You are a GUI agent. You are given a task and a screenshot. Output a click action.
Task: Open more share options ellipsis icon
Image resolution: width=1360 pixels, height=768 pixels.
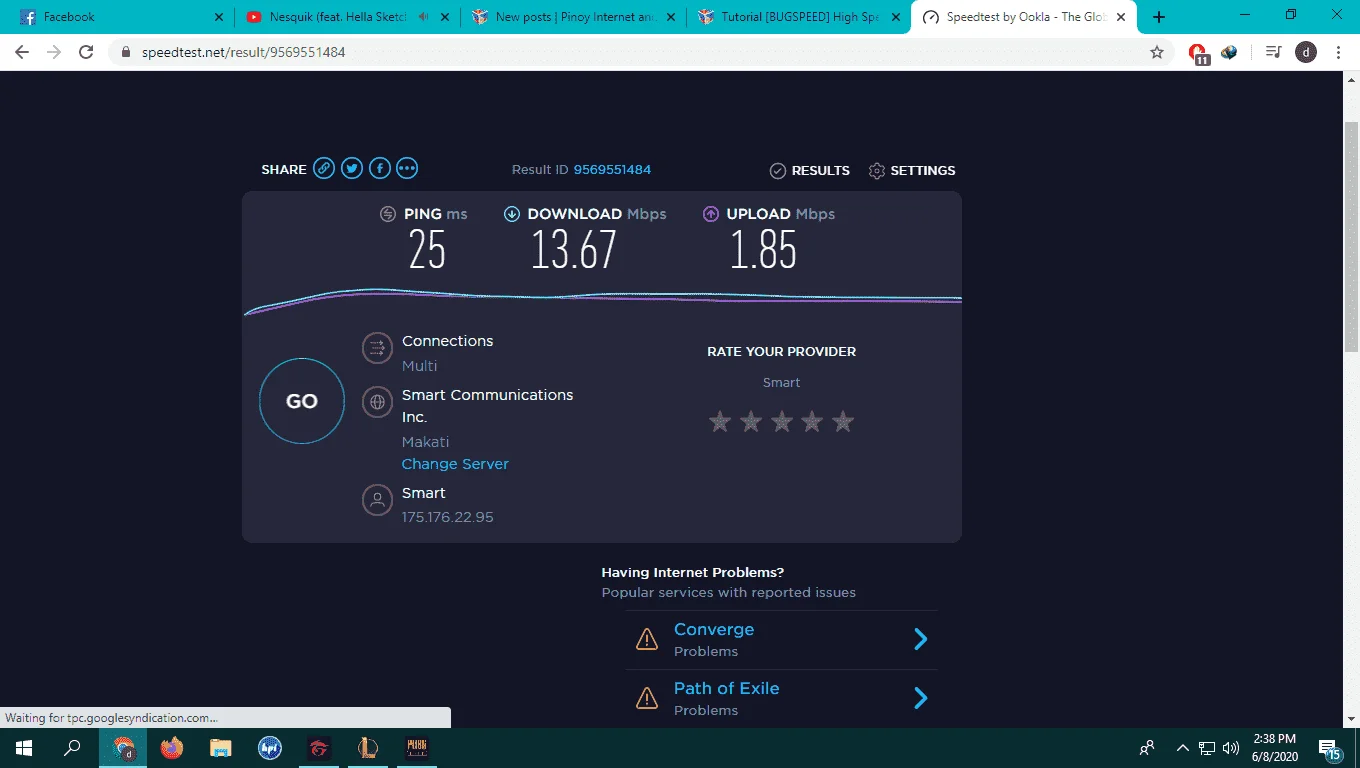pyautogui.click(x=407, y=169)
